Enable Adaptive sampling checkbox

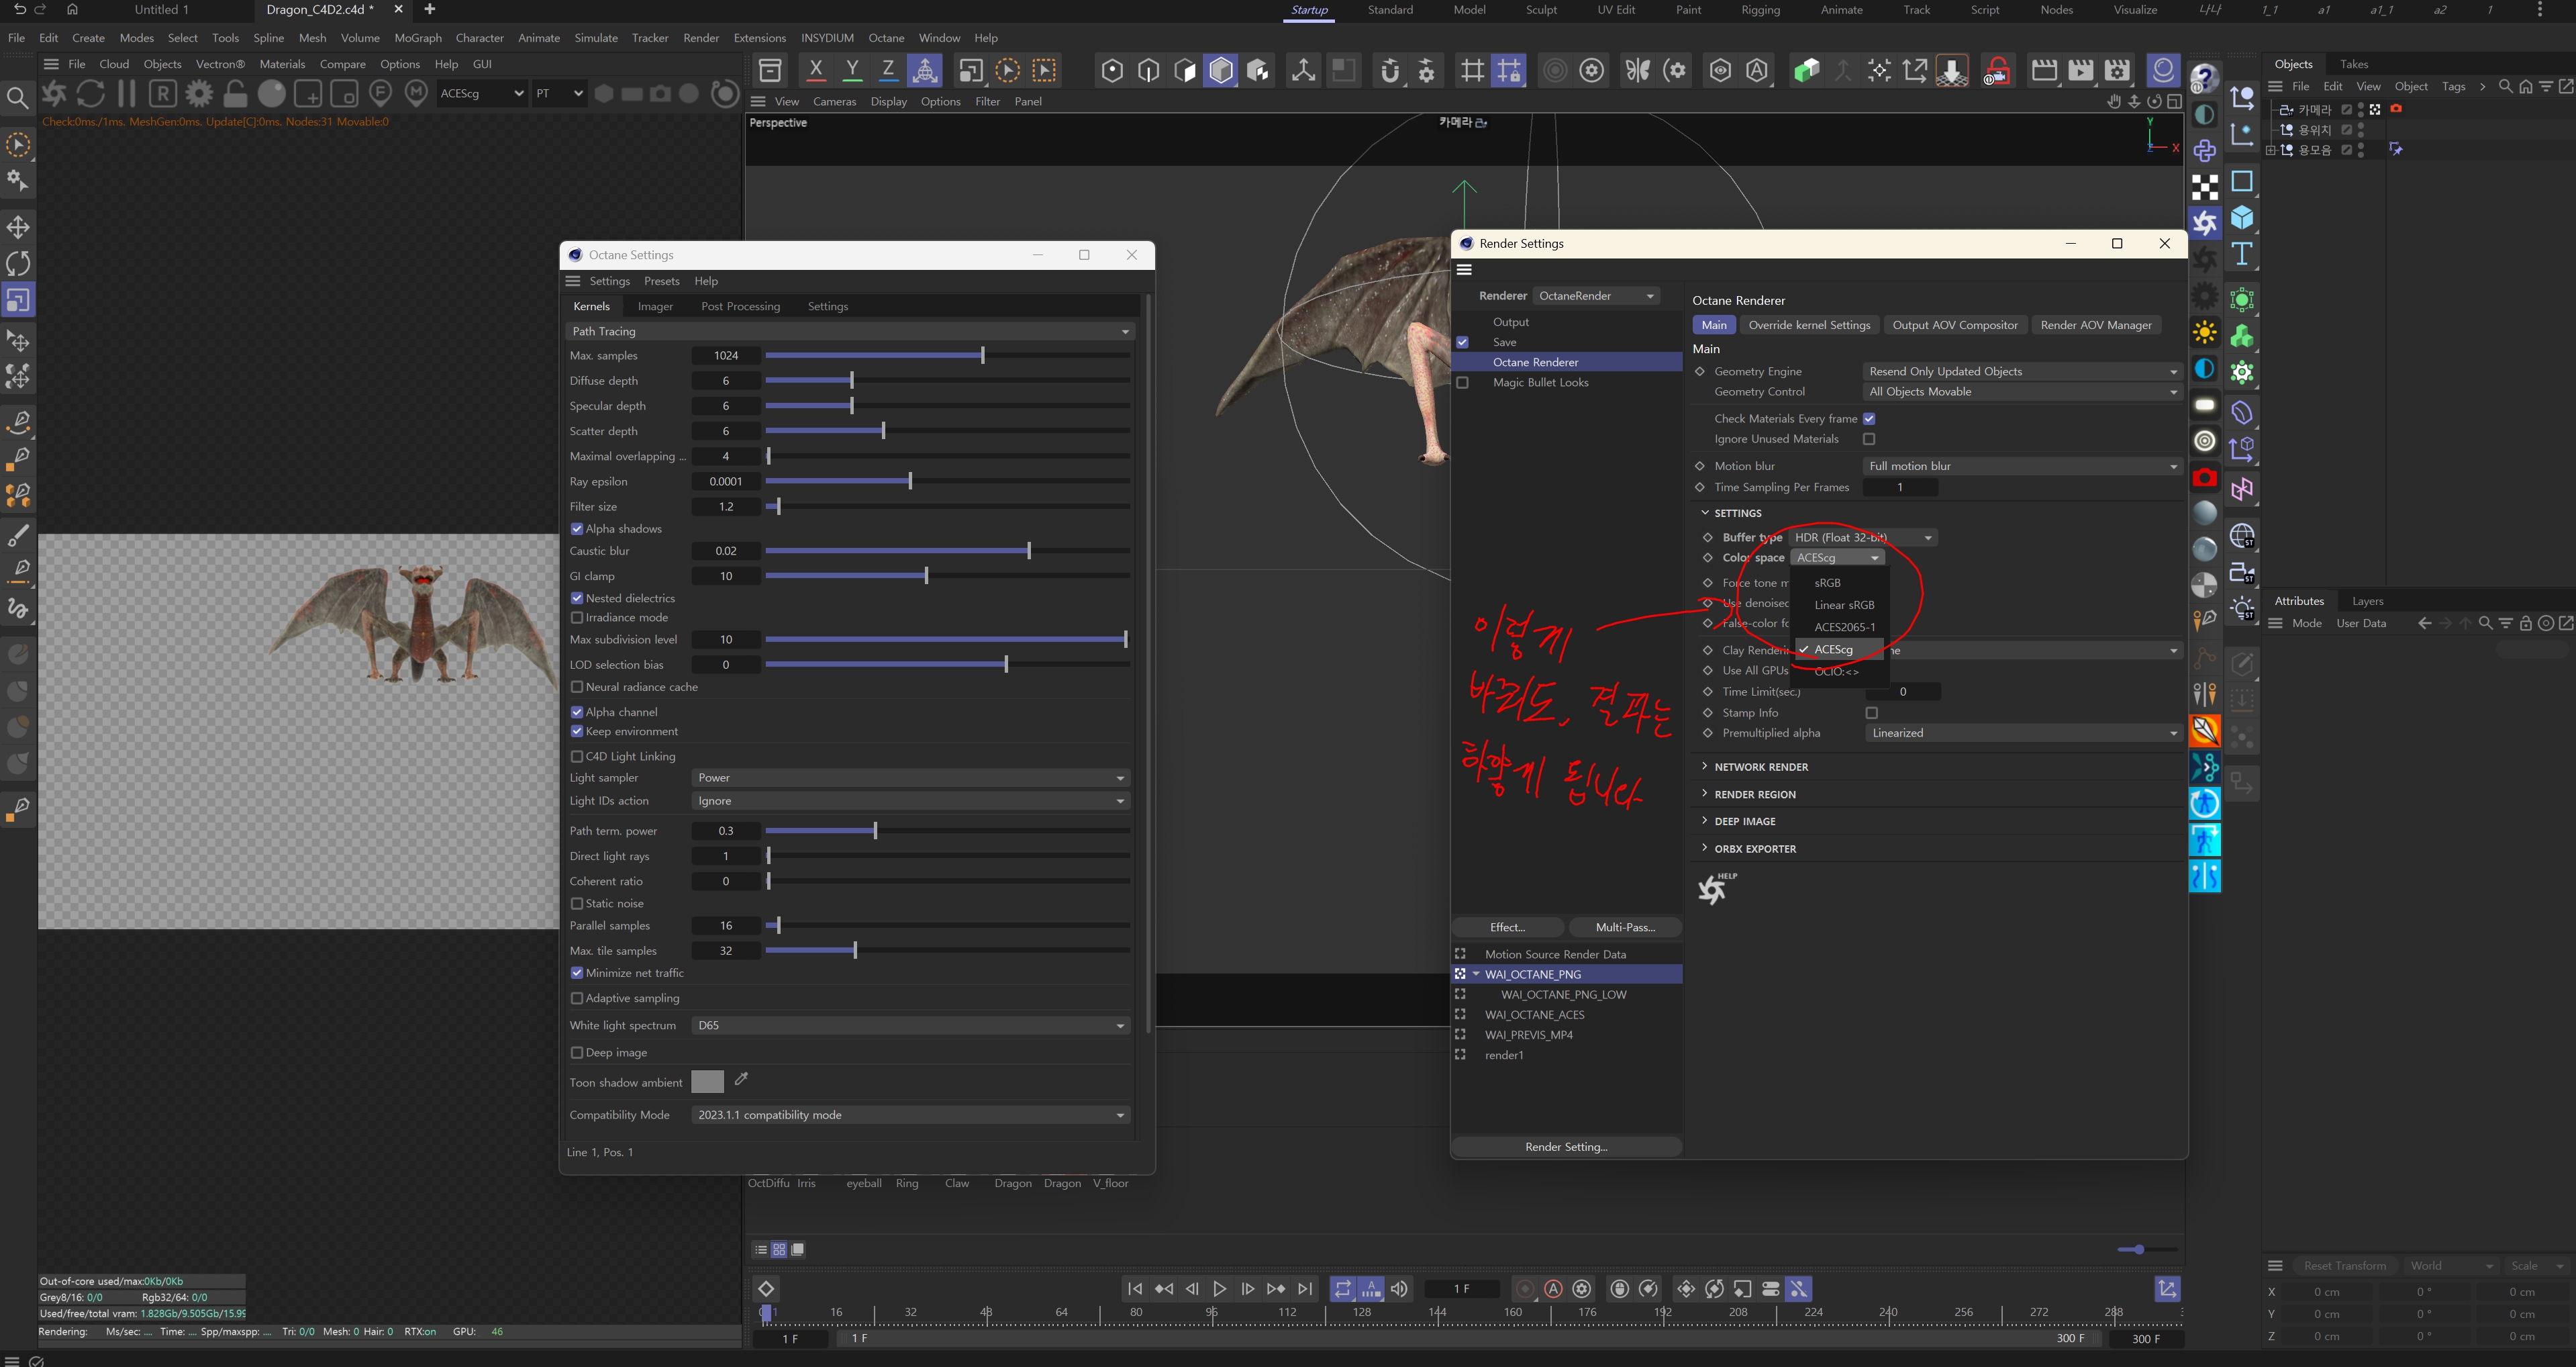[x=577, y=998]
